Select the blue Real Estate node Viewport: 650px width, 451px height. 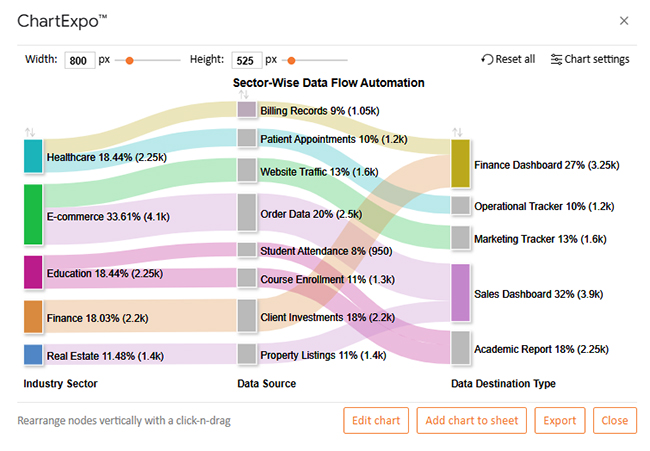click(x=33, y=355)
